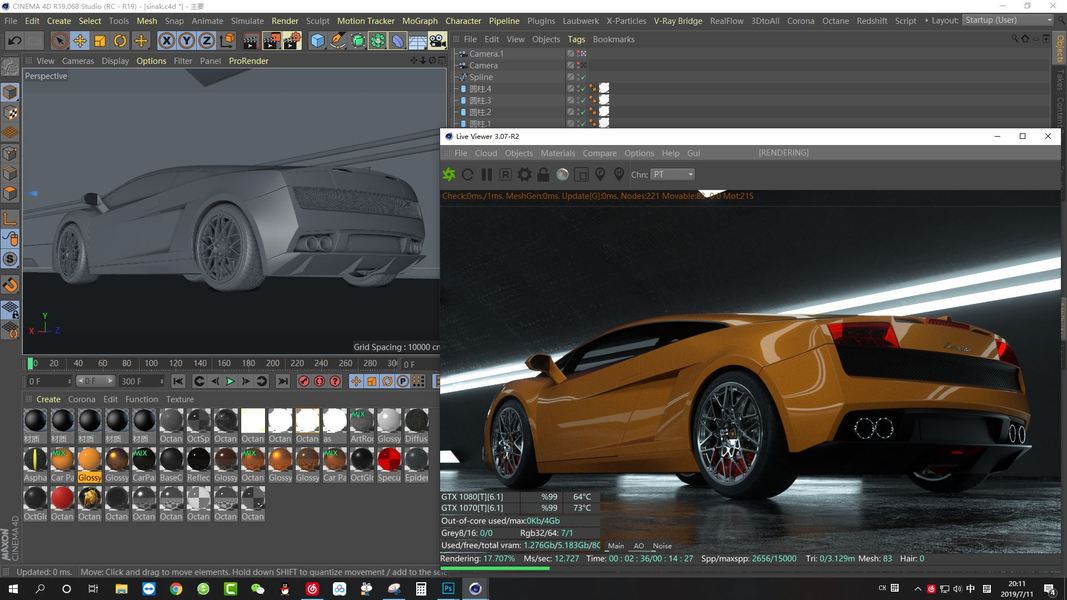The image size is (1067, 600).
Task: Add a Cube primitive object
Action: (x=317, y=41)
